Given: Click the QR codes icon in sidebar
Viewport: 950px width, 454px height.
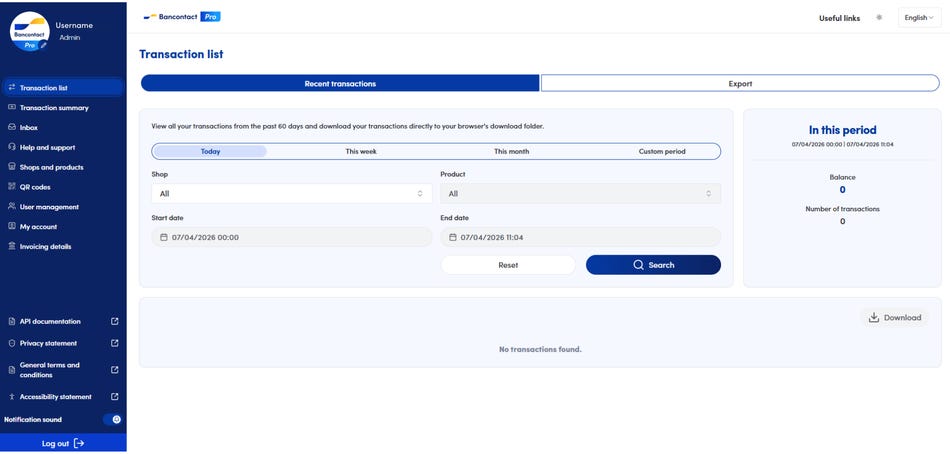Looking at the screenshot, I should [11, 187].
